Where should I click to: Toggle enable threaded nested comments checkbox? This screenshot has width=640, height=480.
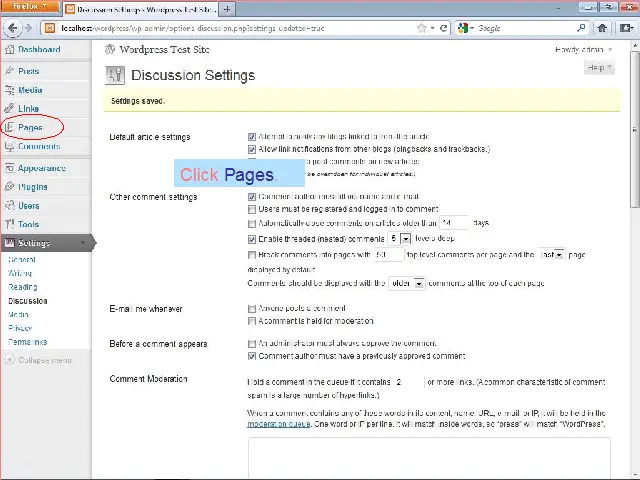pos(252,239)
